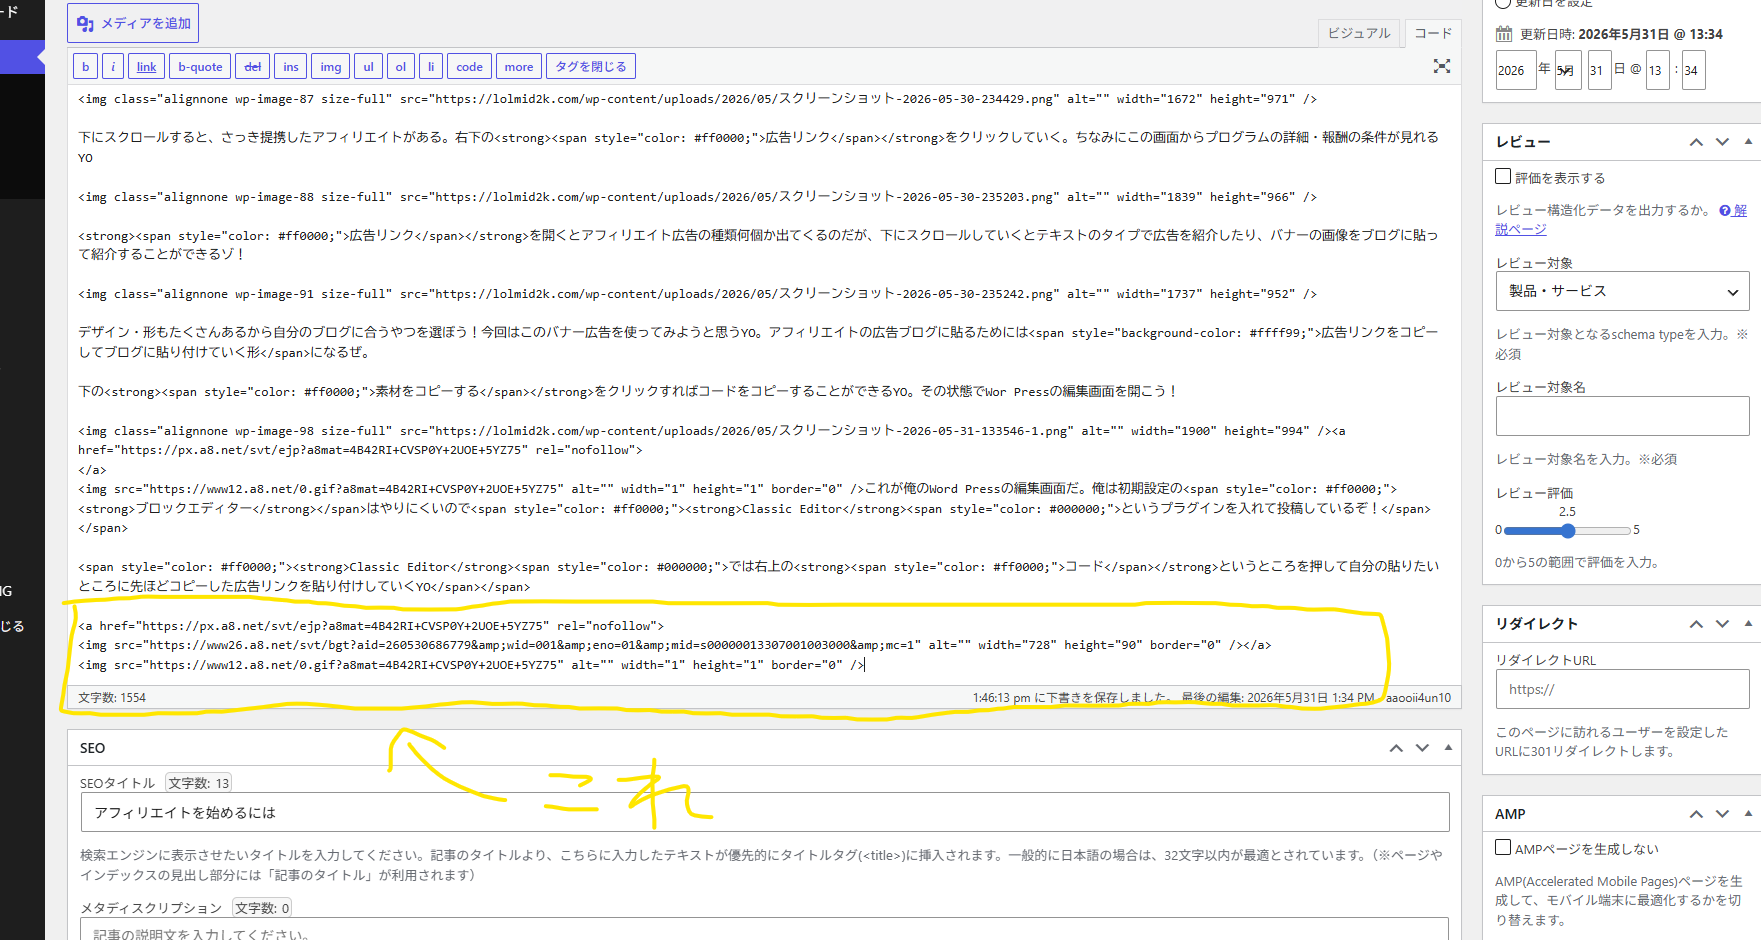The height and width of the screenshot is (940, 1761).
Task: Open the month dropdown showing 5月
Action: (1568, 70)
